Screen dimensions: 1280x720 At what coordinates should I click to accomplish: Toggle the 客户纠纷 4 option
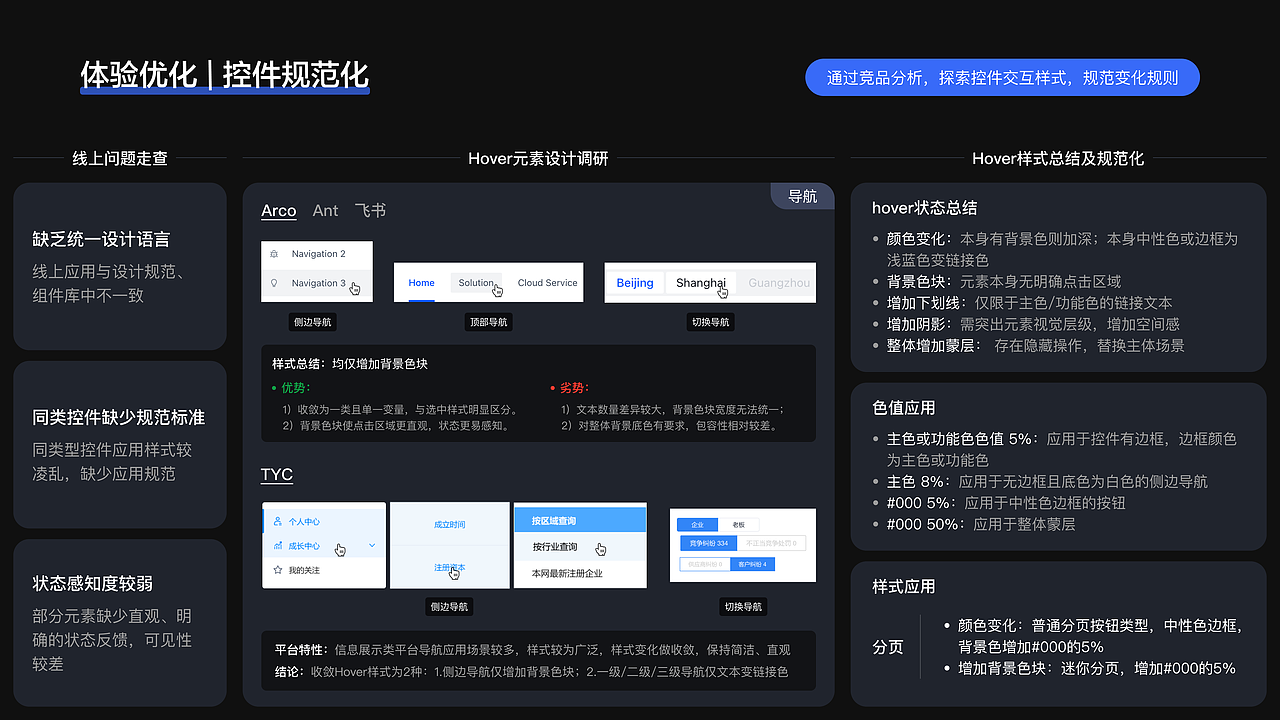click(x=753, y=563)
